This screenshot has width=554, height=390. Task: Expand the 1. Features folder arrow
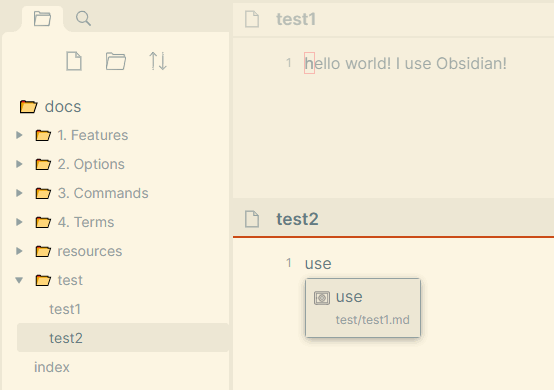tap(19, 135)
